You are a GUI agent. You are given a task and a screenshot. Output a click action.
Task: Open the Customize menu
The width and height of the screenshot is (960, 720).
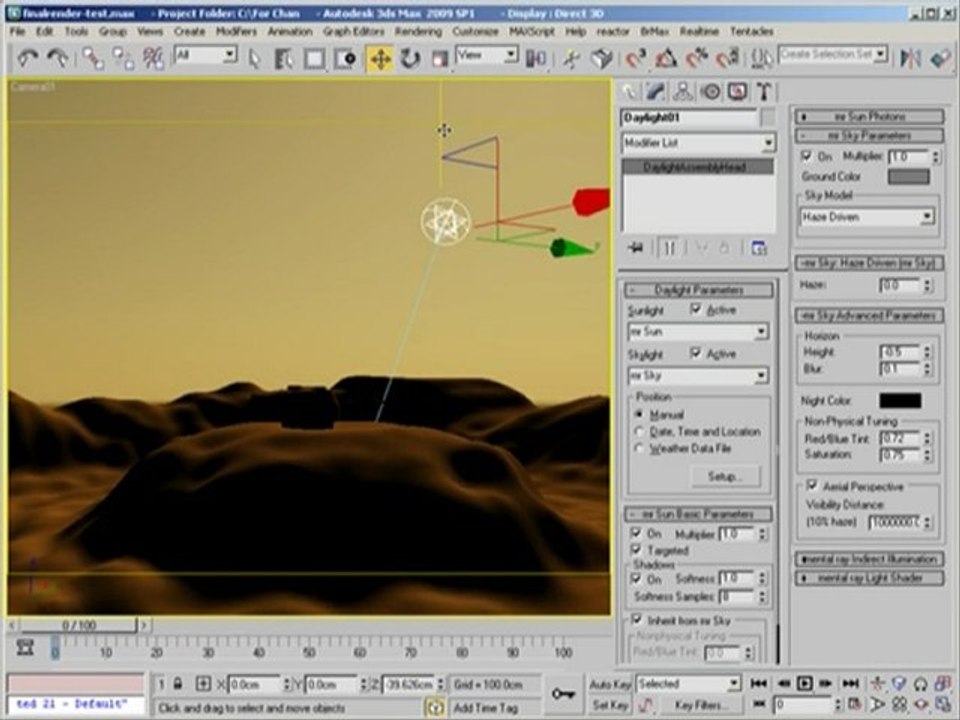476,31
